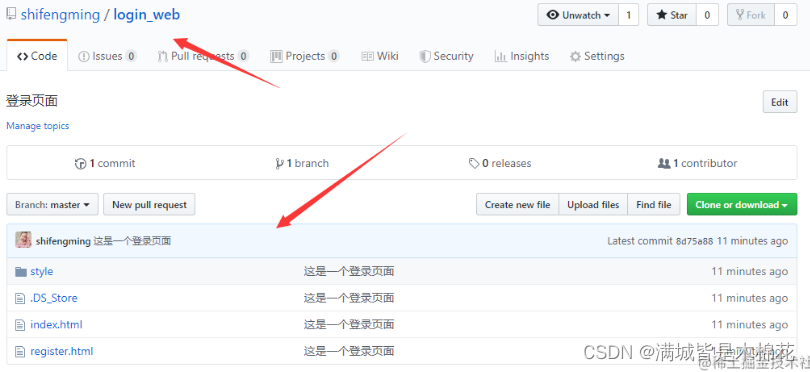Screen dimensions: 810x372
Task: Open the shifengming user profile link
Action: [x=60, y=14]
